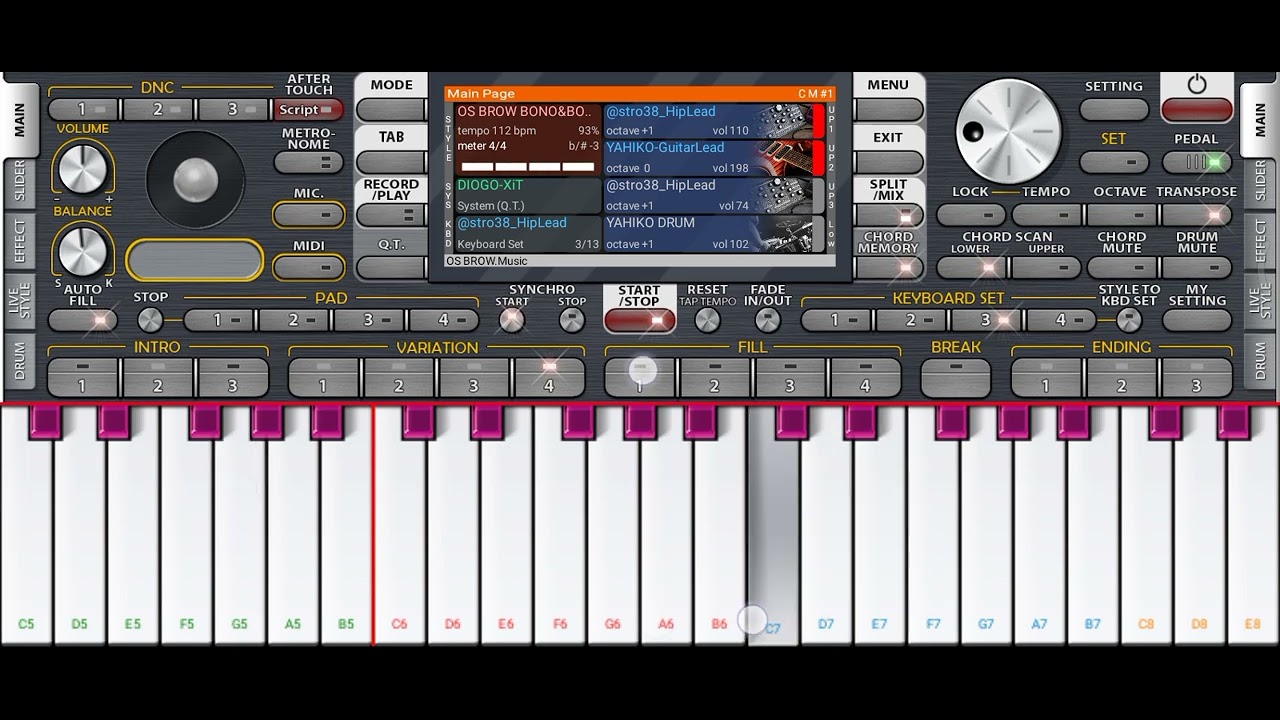Screen dimensions: 1280x720
Task: Enable Drum Mute
Action: [x=1197, y=267]
